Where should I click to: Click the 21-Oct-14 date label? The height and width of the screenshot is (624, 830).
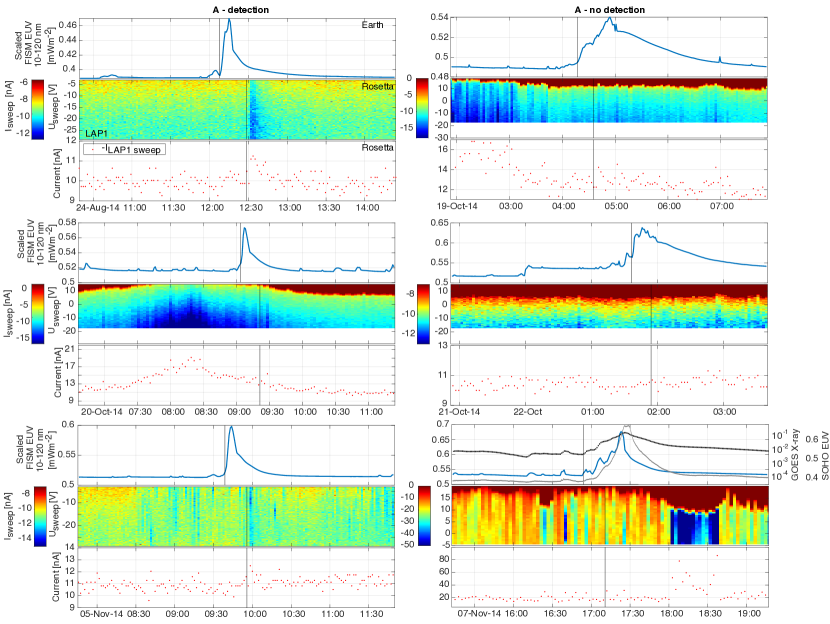(458, 412)
